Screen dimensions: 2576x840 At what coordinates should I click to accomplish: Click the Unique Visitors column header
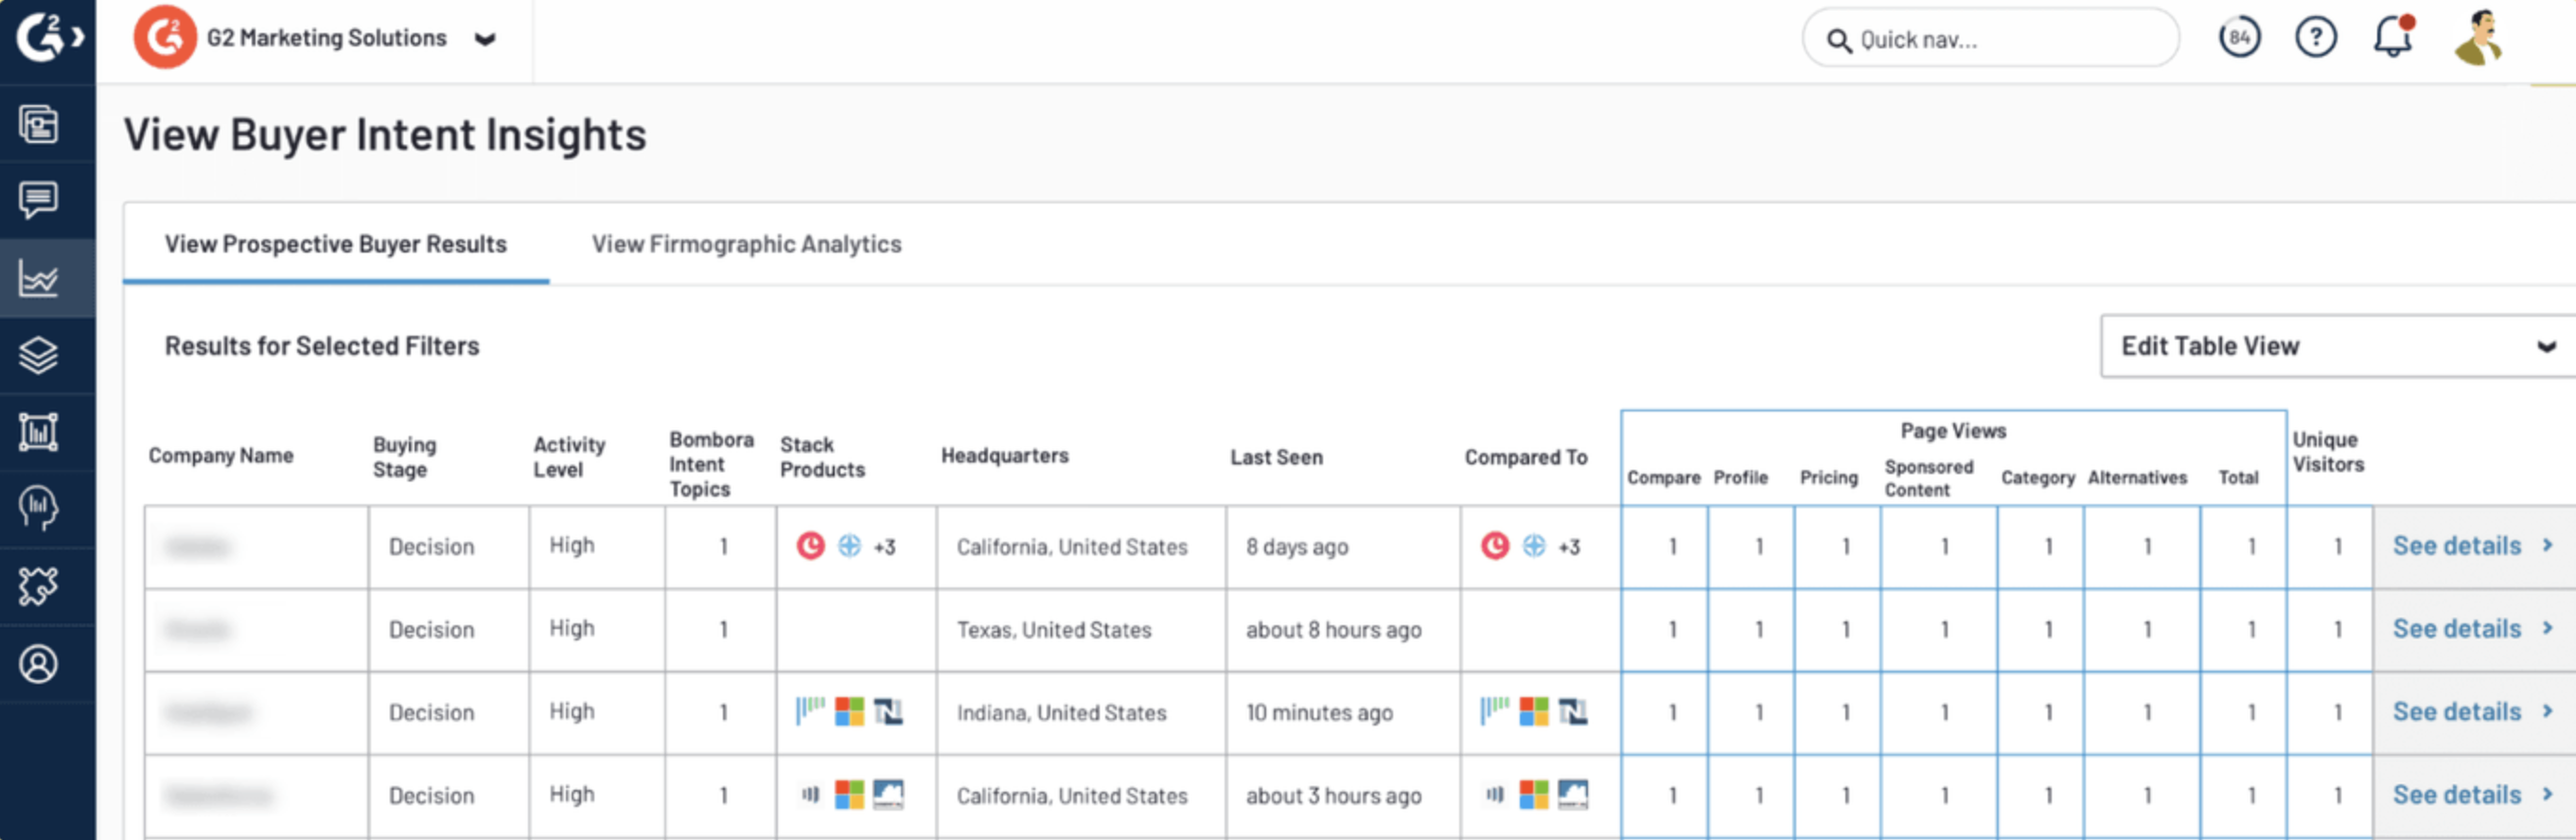pos(2328,452)
